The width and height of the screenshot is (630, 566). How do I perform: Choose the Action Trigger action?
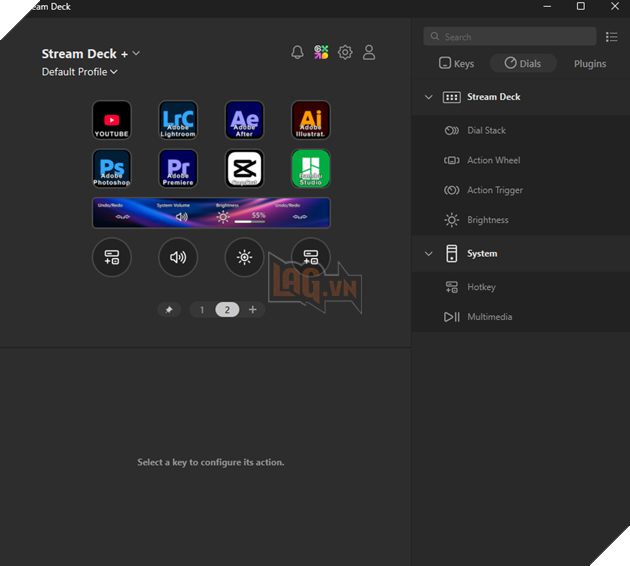(521, 190)
